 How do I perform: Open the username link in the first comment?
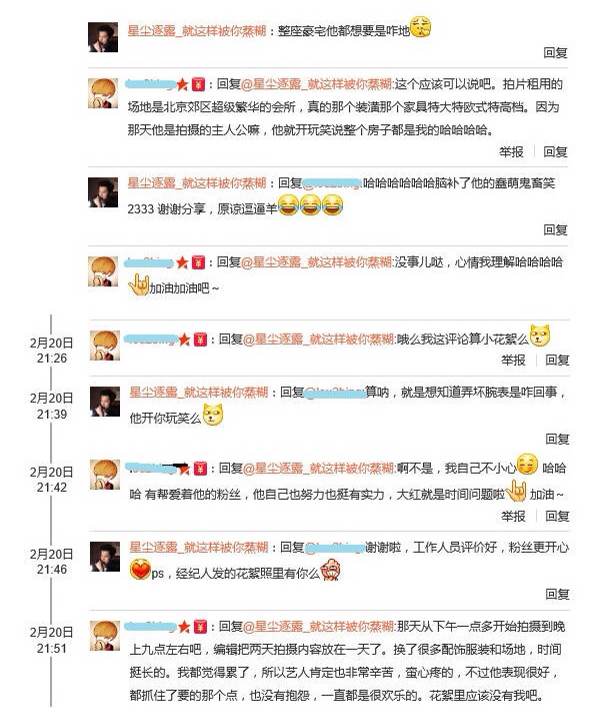[197, 31]
